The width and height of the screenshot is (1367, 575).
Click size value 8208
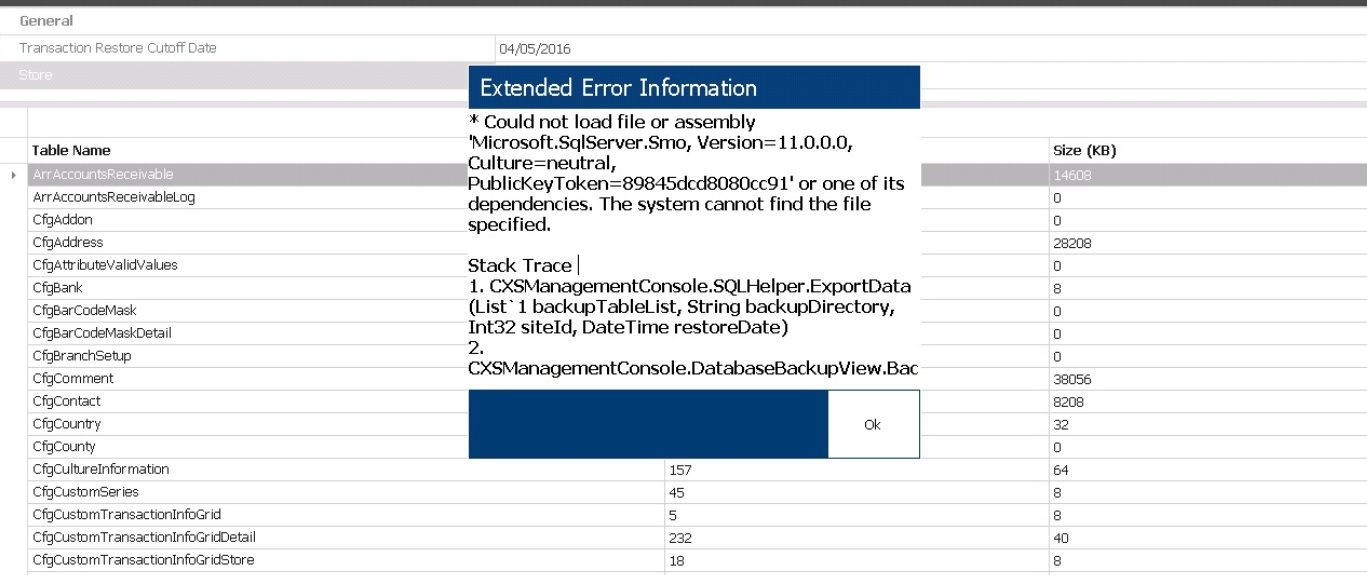coord(1068,402)
